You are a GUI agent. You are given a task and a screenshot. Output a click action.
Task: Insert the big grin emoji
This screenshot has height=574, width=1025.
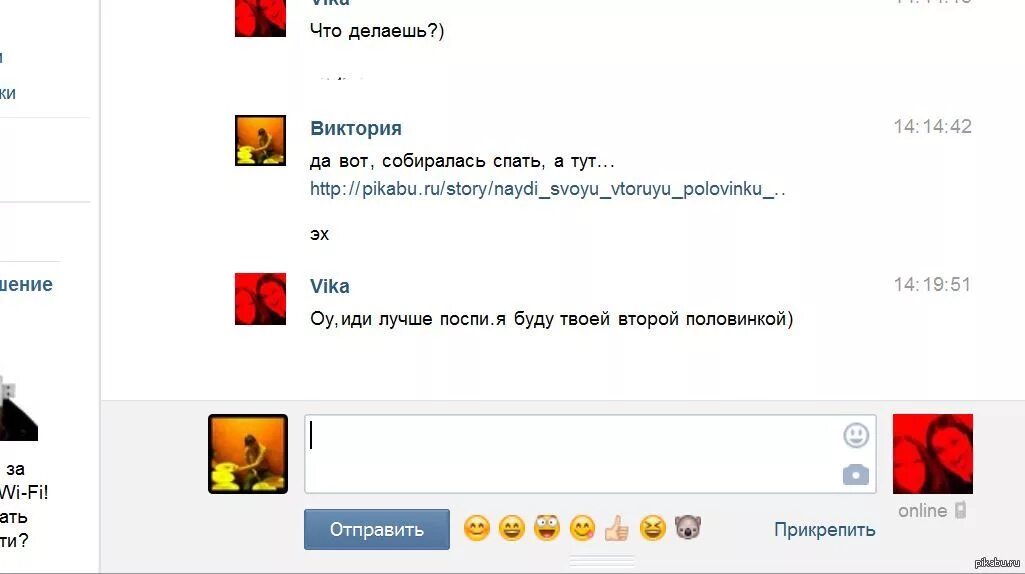[x=512, y=528]
